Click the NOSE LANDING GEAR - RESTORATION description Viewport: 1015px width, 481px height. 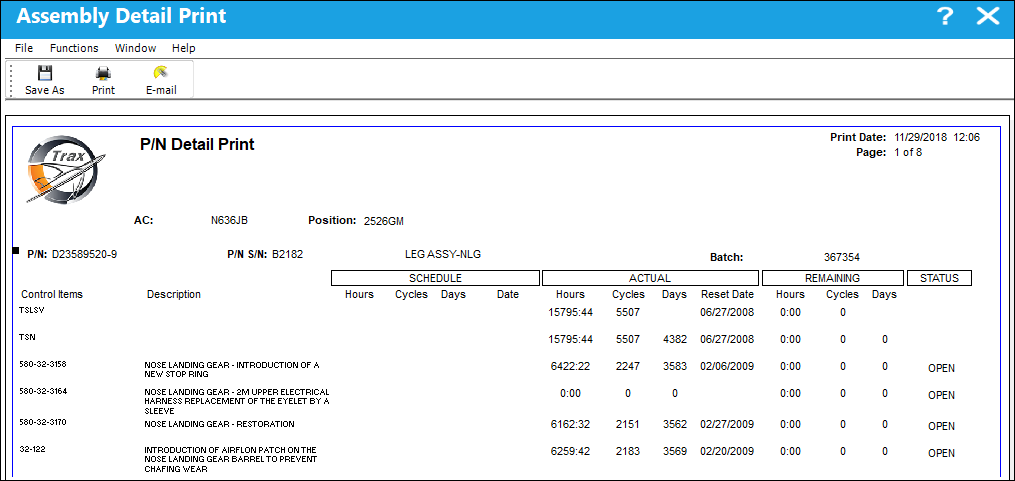[219, 424]
